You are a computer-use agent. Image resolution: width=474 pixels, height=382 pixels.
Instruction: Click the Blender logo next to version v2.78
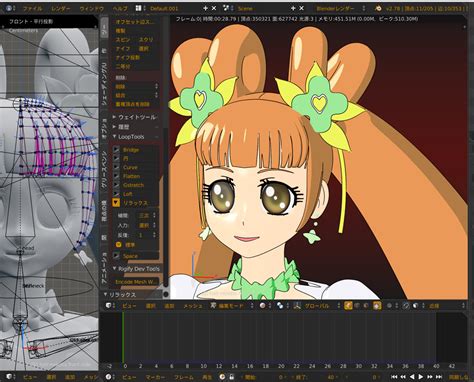click(x=378, y=8)
